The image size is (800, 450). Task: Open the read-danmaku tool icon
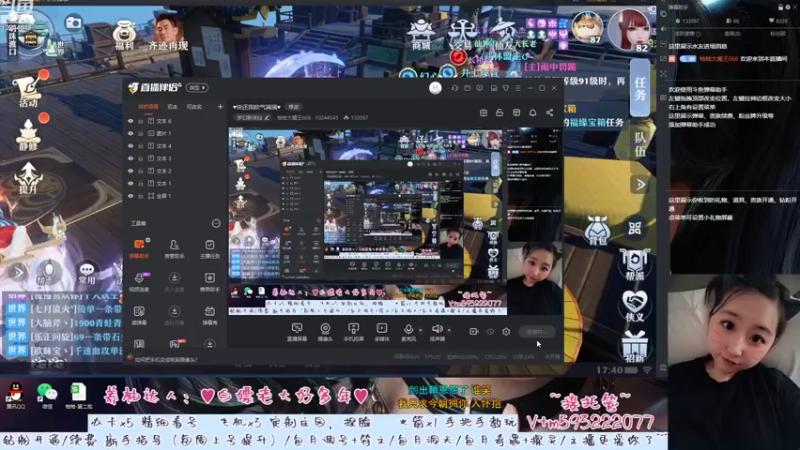pos(139,315)
